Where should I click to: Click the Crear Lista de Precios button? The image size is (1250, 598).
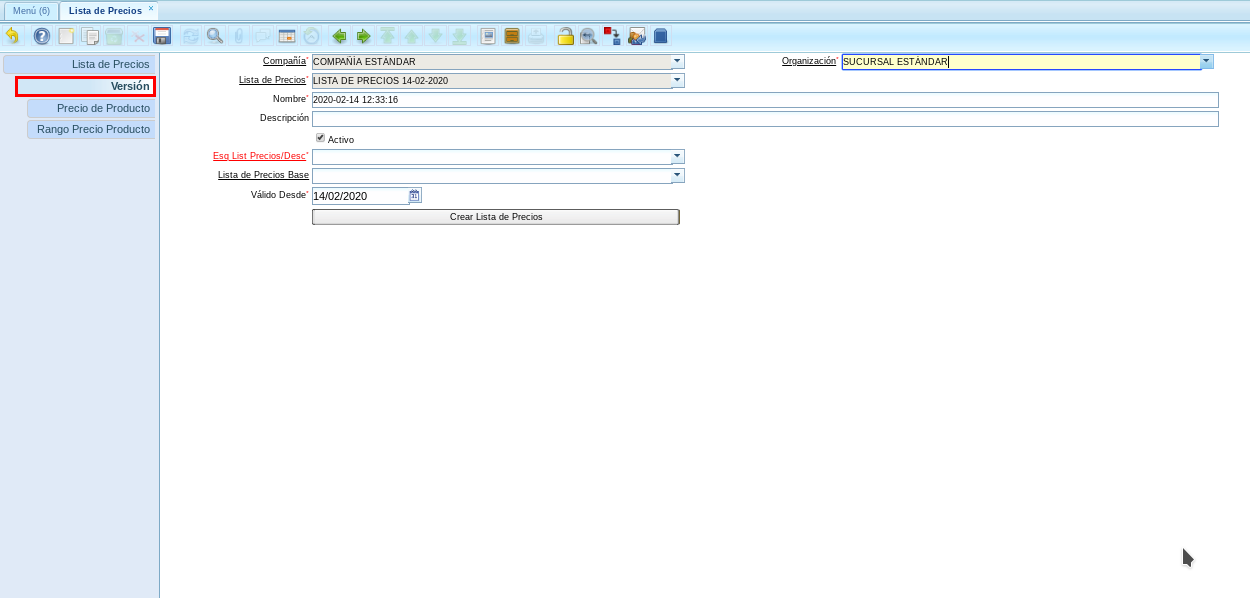[496, 216]
